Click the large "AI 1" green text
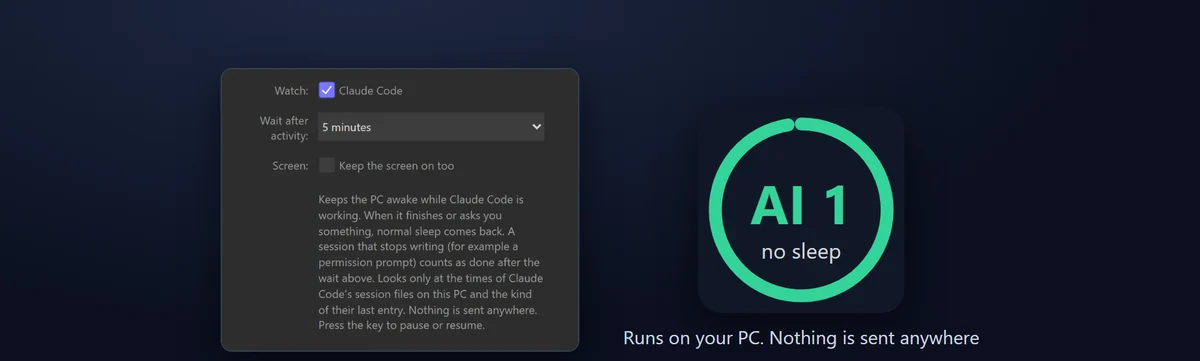Image resolution: width=1200 pixels, height=361 pixels. pyautogui.click(x=800, y=206)
